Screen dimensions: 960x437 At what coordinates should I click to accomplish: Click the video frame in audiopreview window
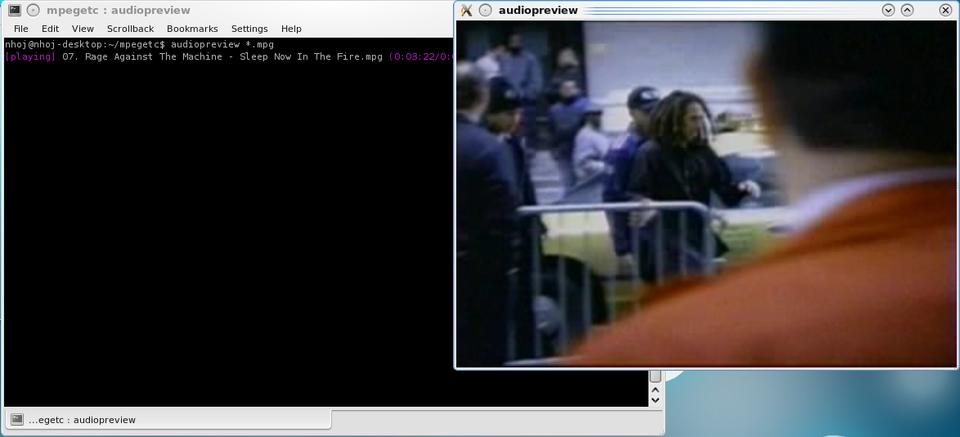click(x=707, y=194)
